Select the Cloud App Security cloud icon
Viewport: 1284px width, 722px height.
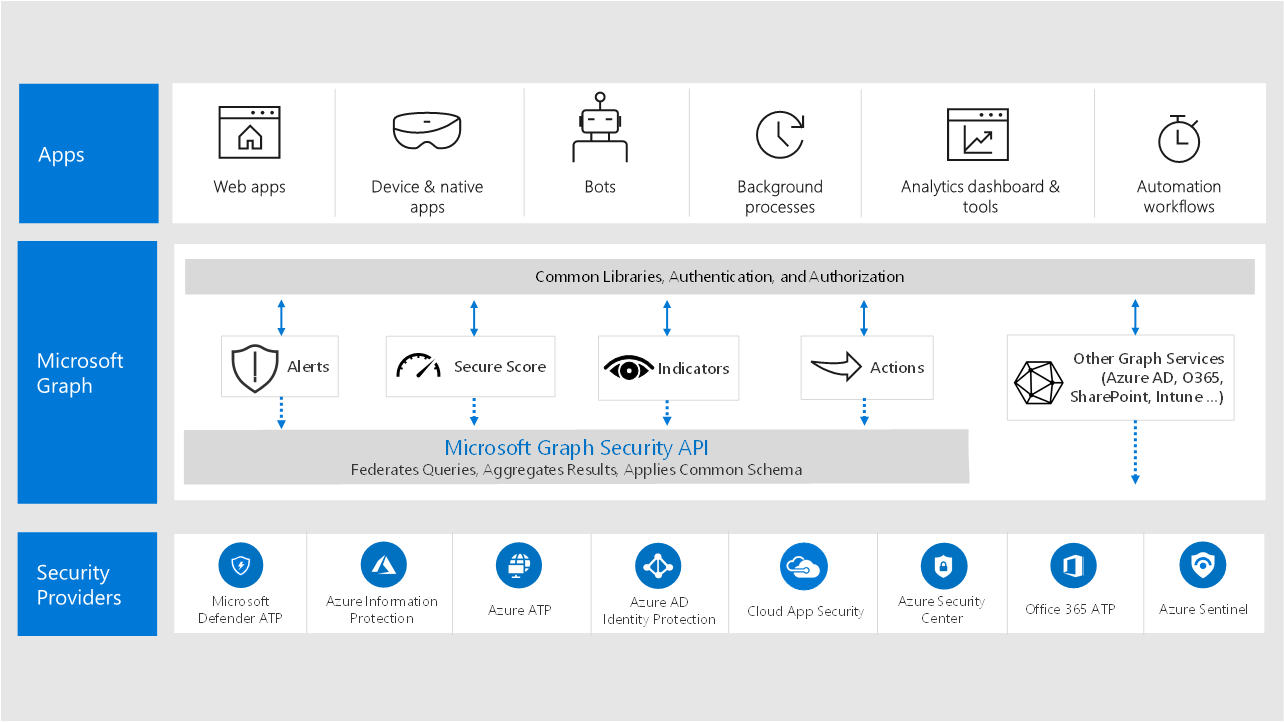[804, 567]
